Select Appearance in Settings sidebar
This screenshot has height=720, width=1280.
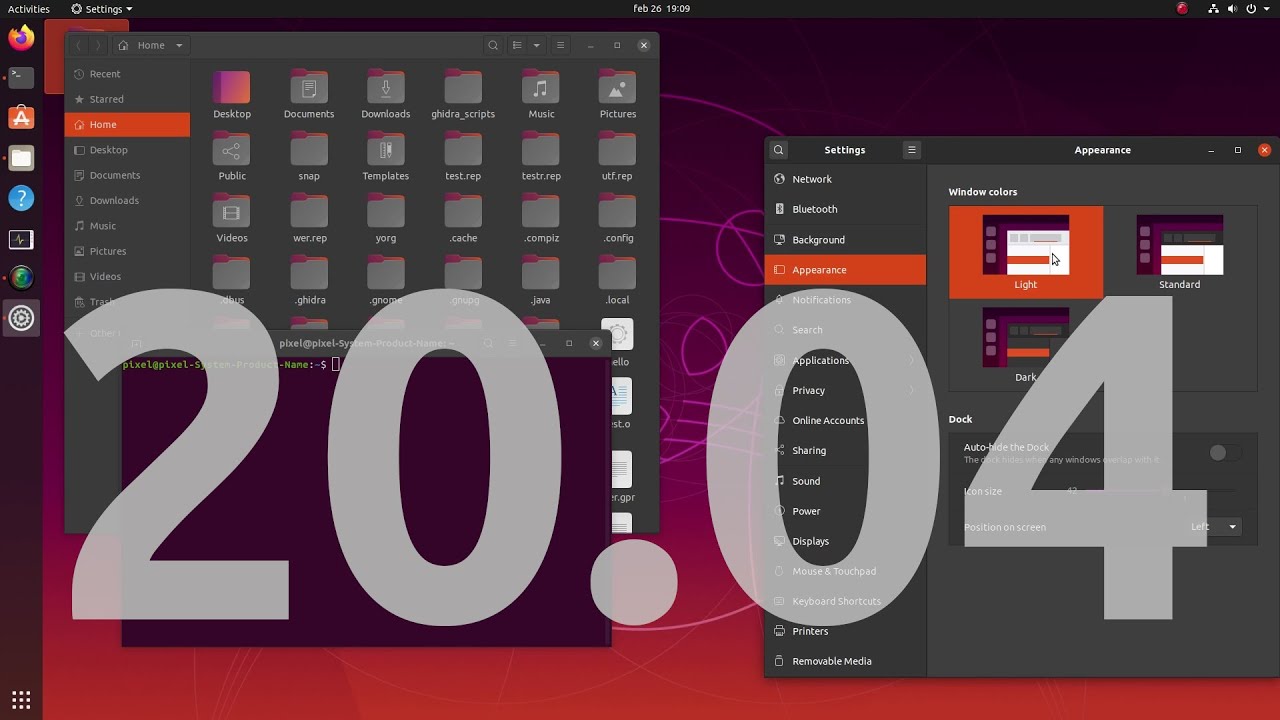tap(845, 270)
